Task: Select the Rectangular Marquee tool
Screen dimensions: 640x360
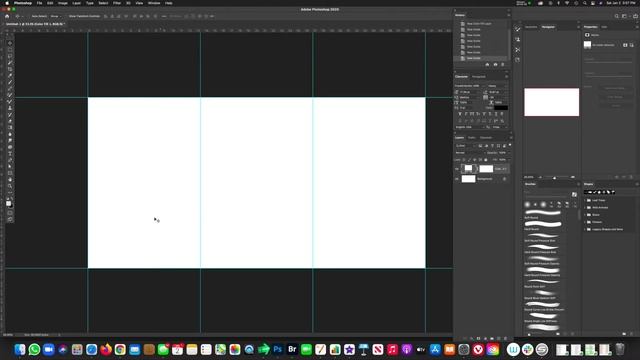Action: click(10, 49)
